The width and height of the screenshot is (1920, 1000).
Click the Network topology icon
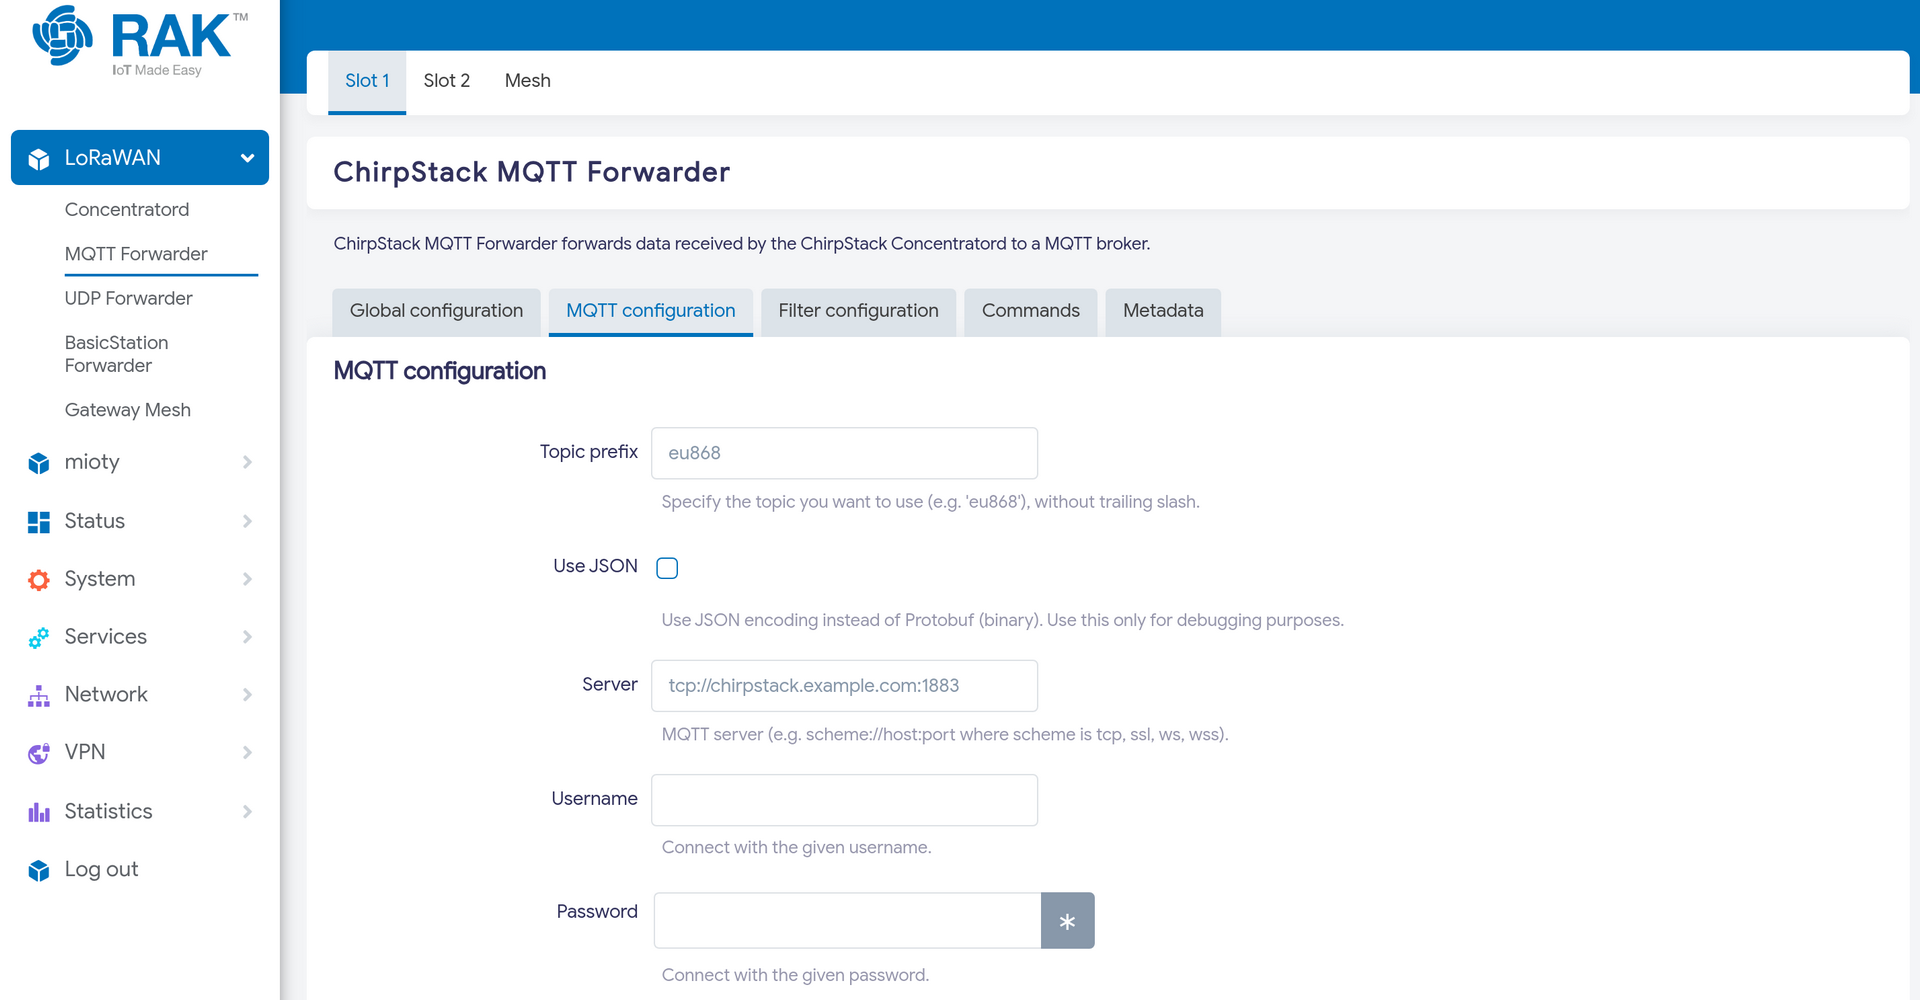39,696
